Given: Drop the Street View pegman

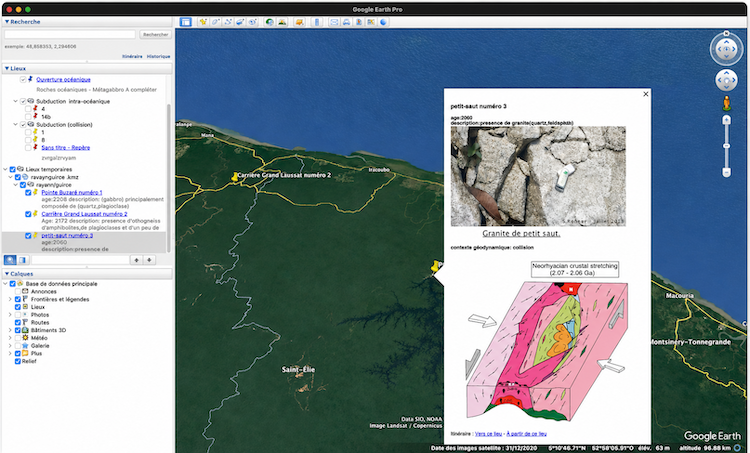Looking at the screenshot, I should 727,103.
